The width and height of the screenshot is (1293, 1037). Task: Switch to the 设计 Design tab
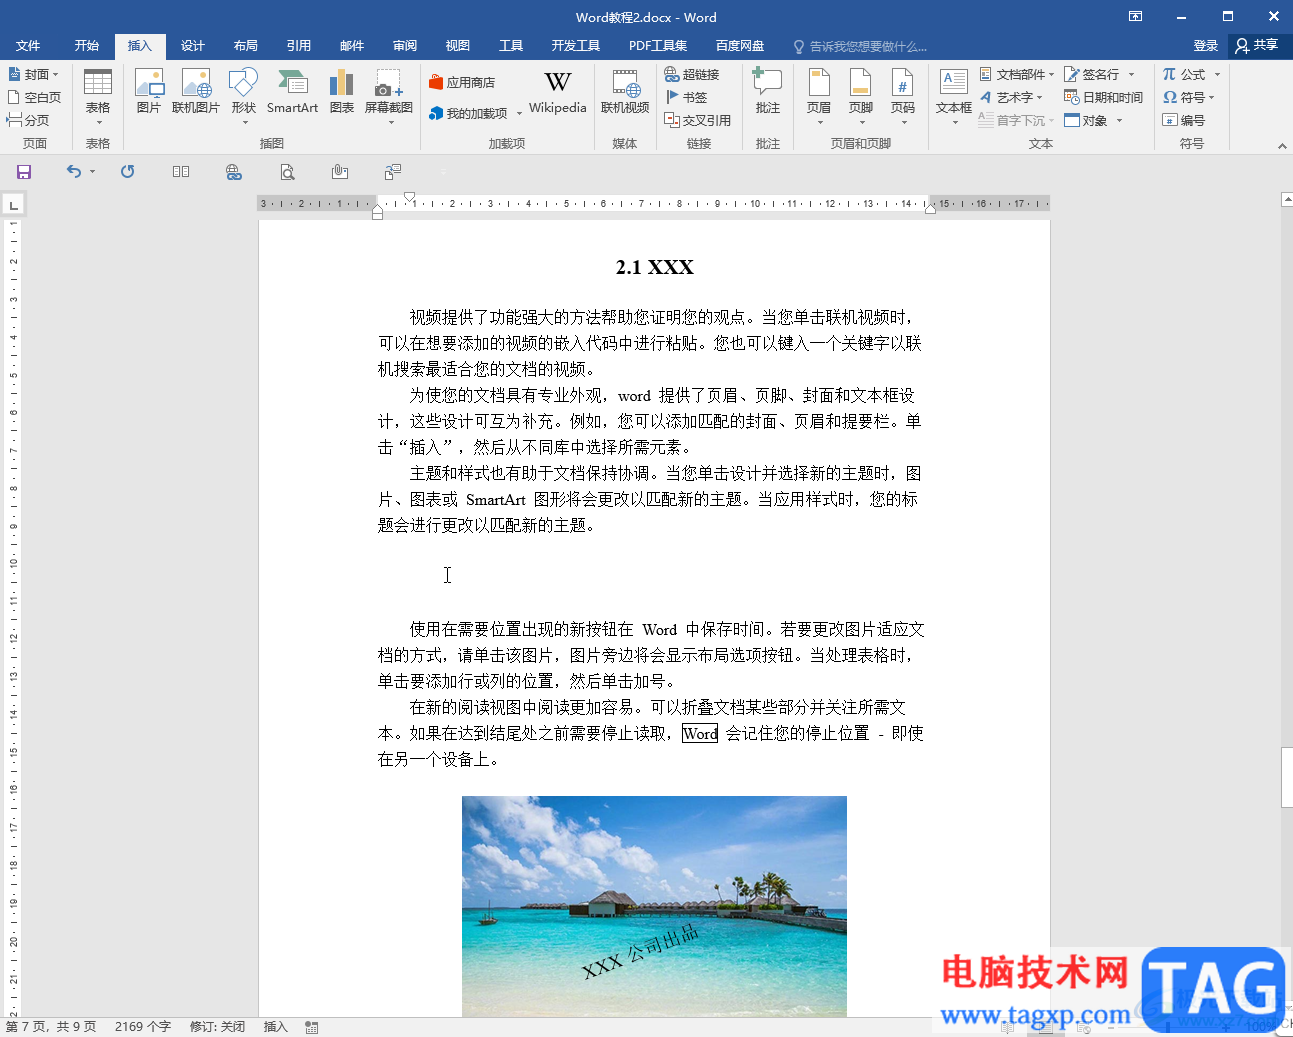click(193, 46)
